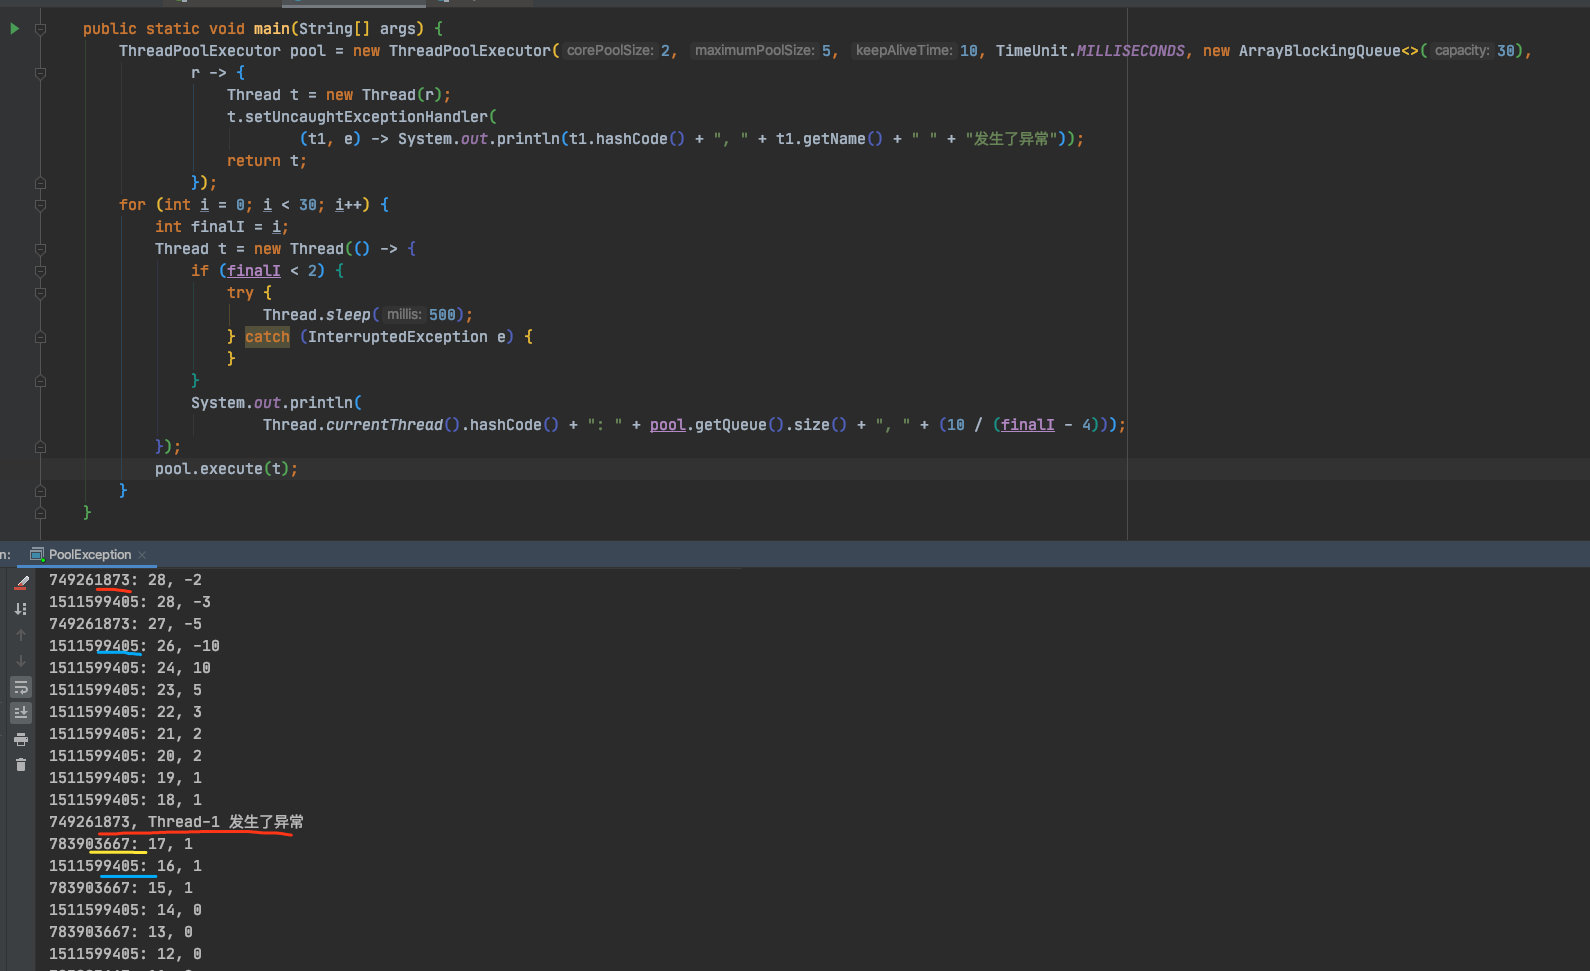This screenshot has height=971, width=1590.
Task: Click TimeUnit.MILLISECONDS in the code
Action: [1090, 51]
